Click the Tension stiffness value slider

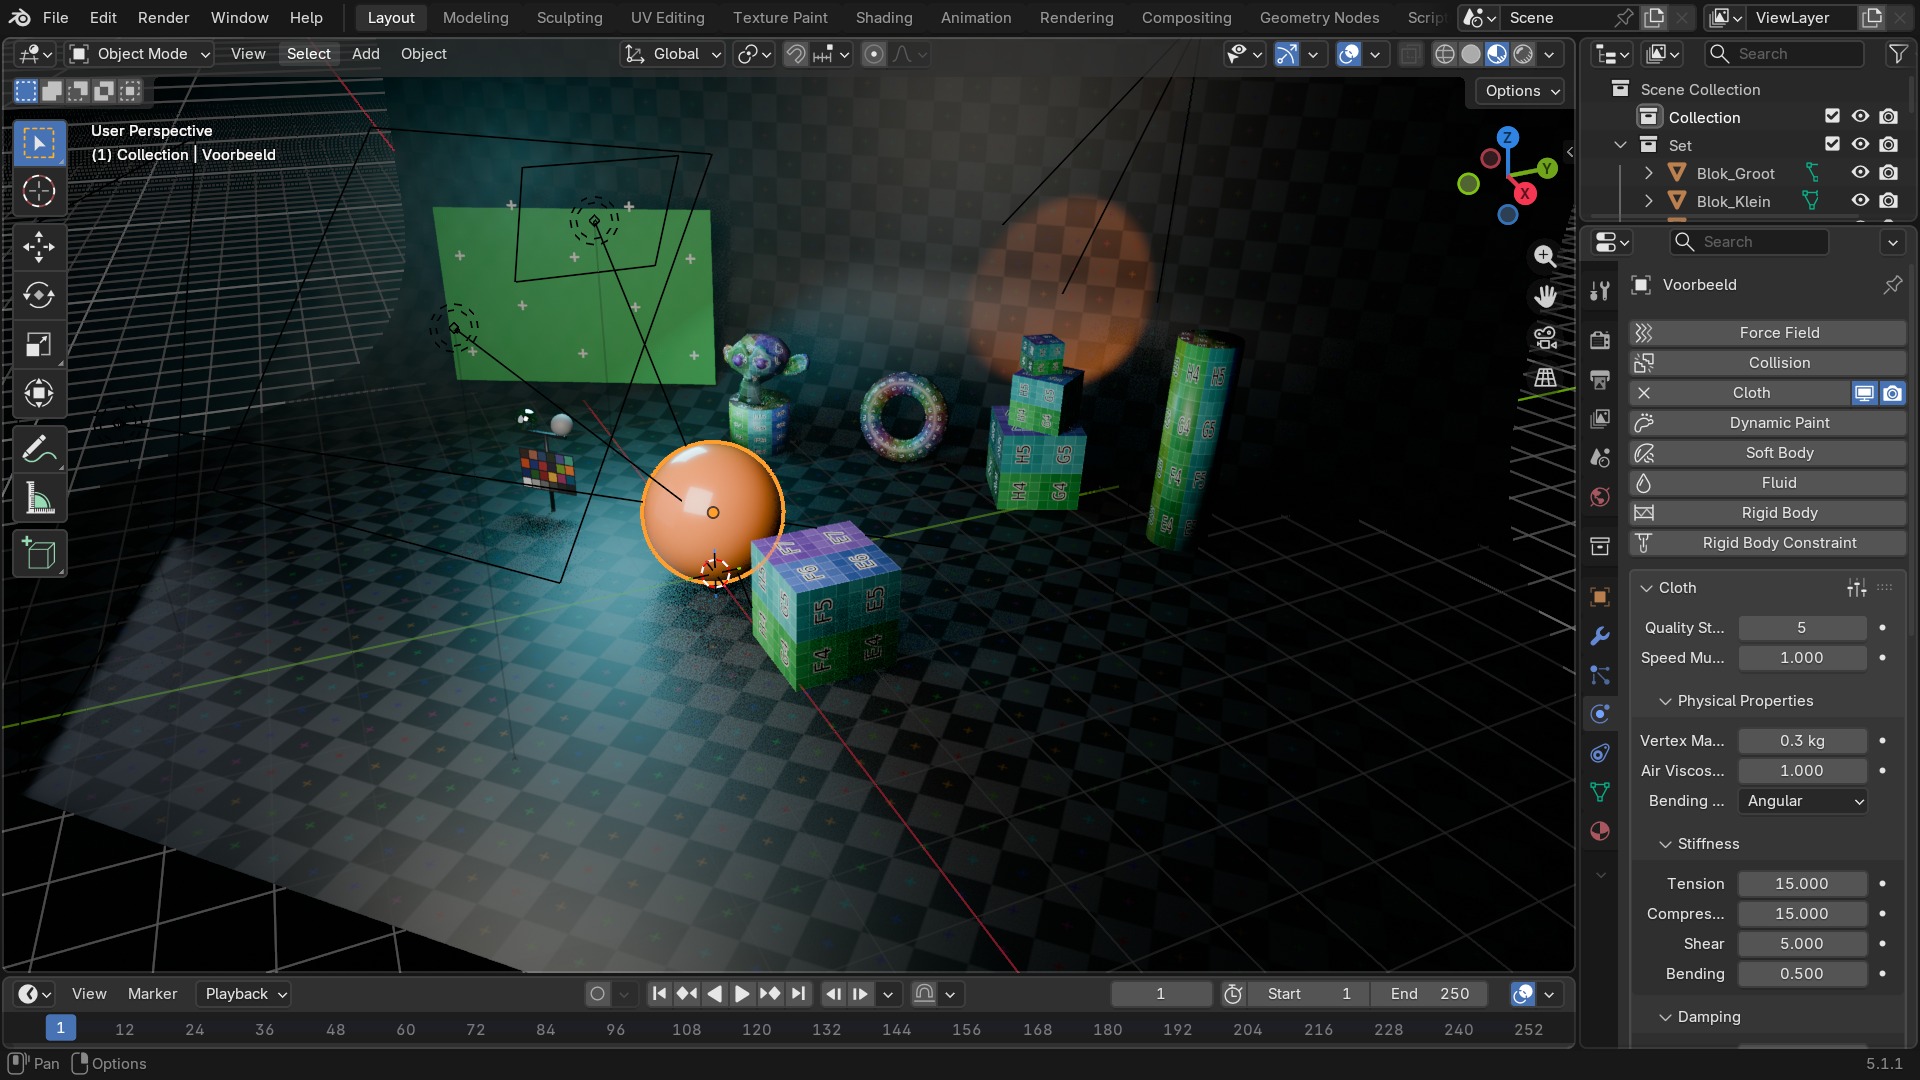[1802, 884]
